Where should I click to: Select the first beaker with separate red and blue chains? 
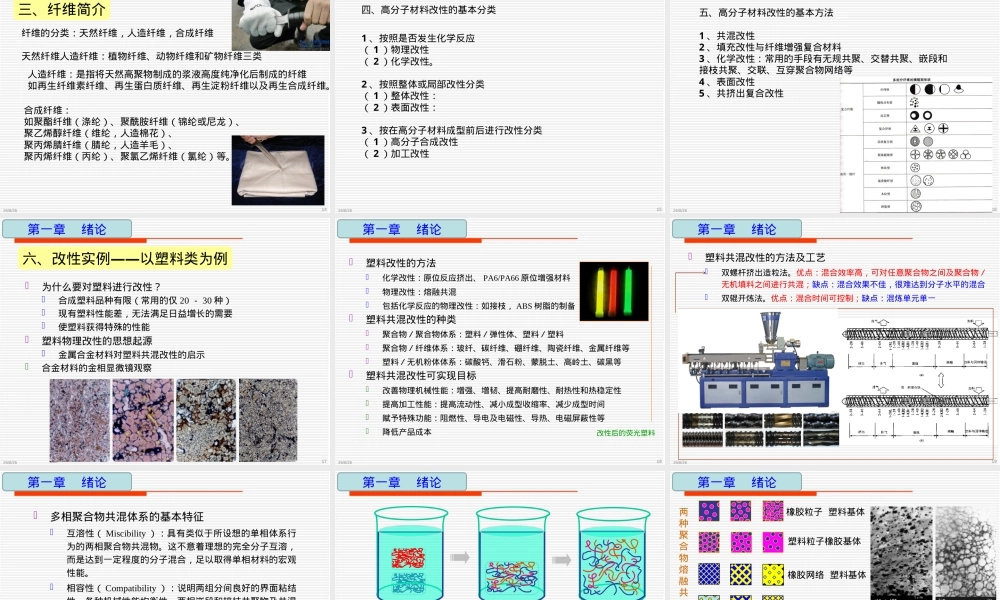click(x=409, y=553)
